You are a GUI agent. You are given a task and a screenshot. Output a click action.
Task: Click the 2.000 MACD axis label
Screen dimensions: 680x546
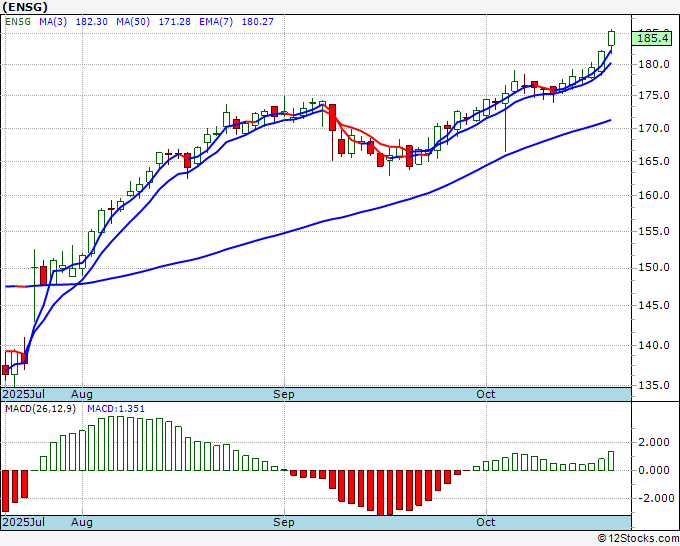[x=654, y=442]
